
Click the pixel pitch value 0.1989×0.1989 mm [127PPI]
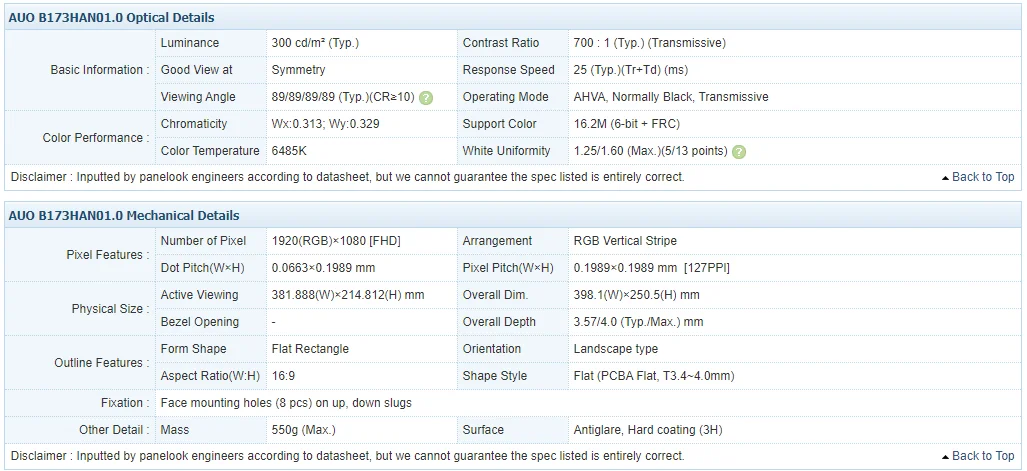click(x=652, y=268)
